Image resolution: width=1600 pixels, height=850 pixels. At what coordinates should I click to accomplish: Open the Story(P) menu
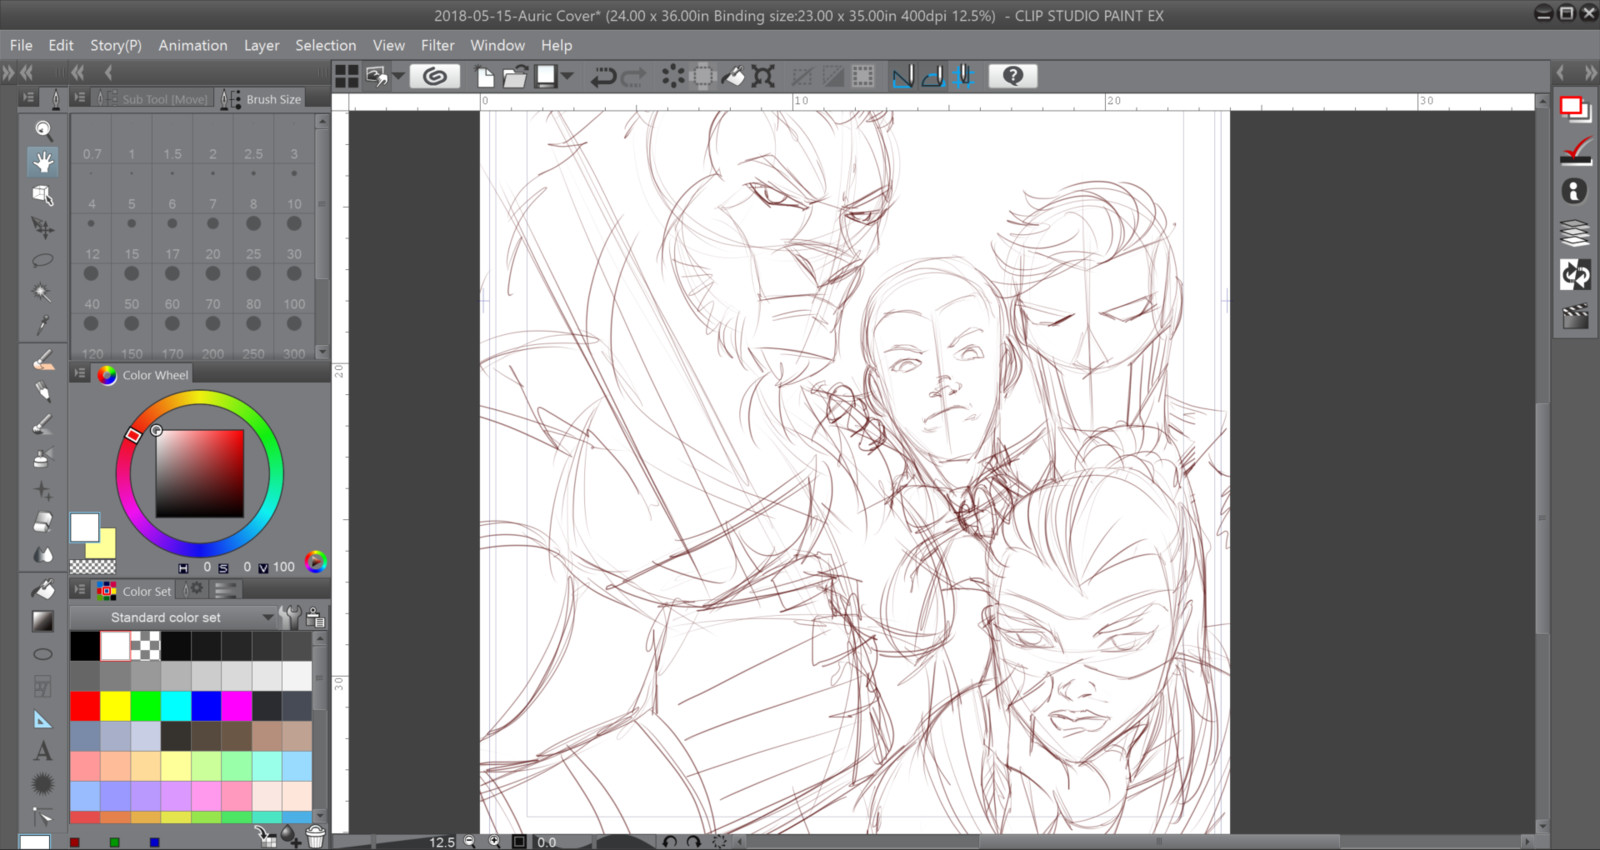click(x=116, y=45)
